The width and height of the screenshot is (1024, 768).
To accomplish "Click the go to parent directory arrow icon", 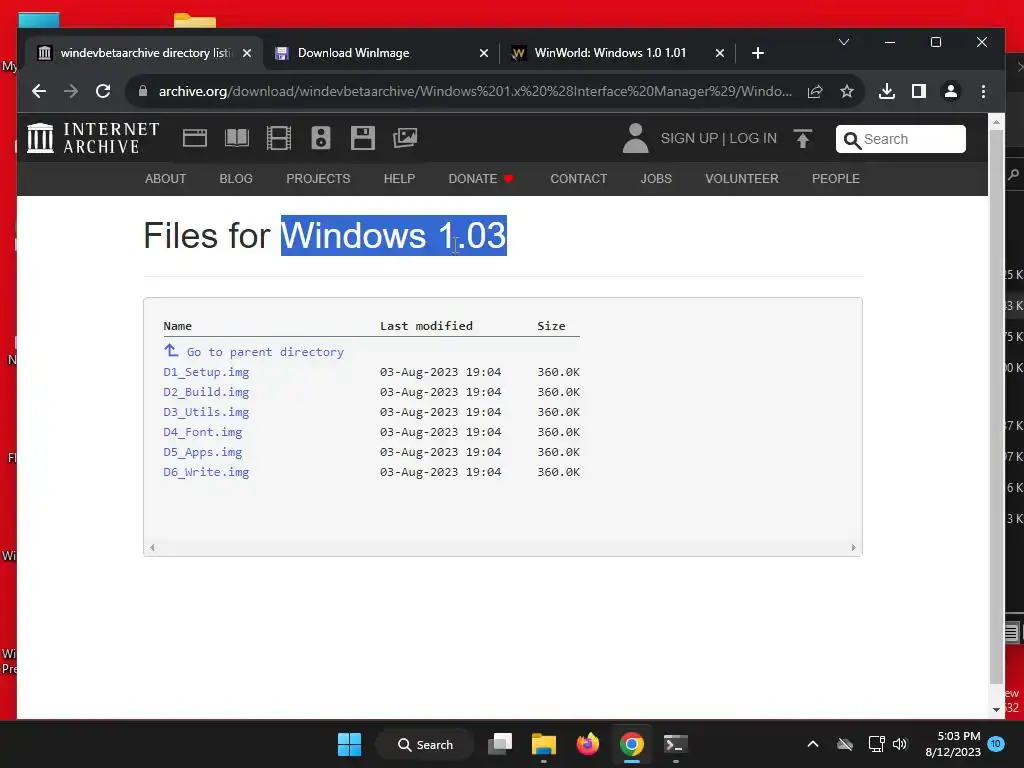I will (171, 351).
